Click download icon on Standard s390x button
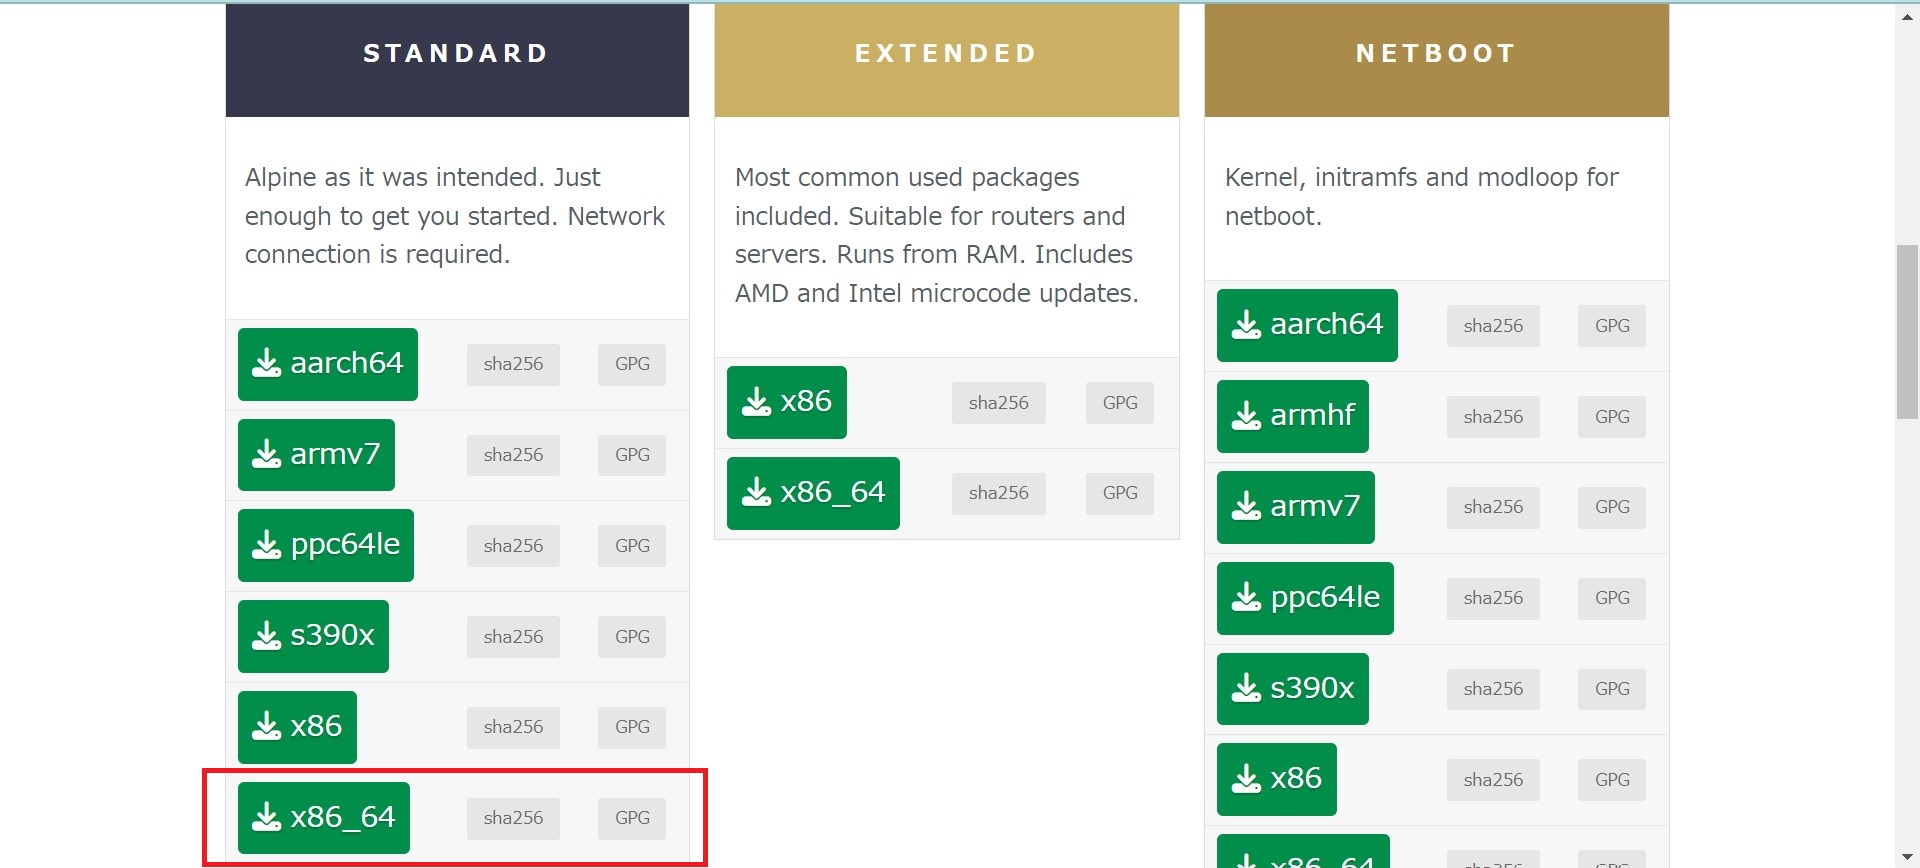This screenshot has width=1920, height=868. pyautogui.click(x=266, y=636)
